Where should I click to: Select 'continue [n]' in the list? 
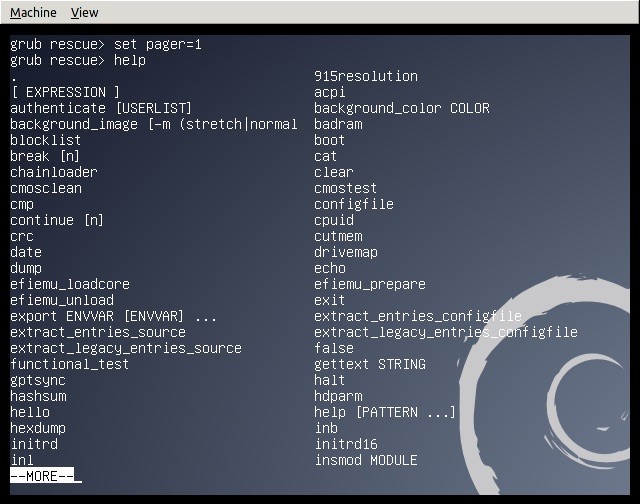[57, 220]
